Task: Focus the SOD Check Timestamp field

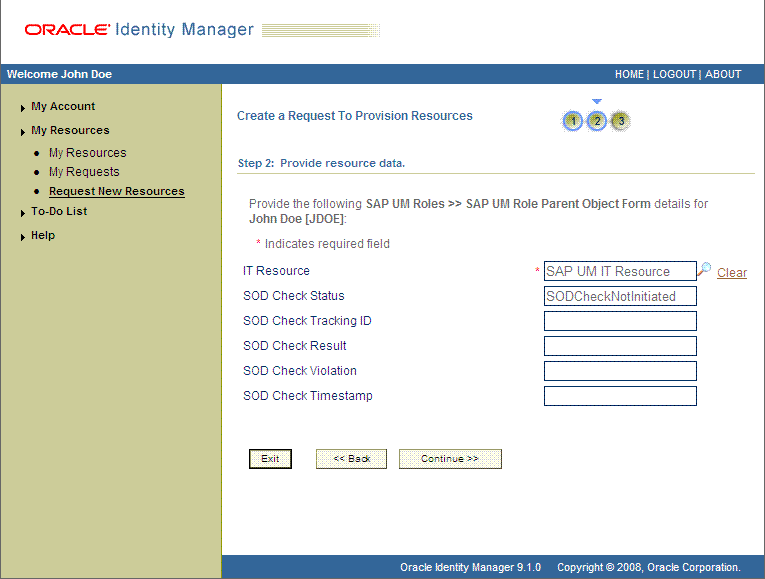Action: 620,396
